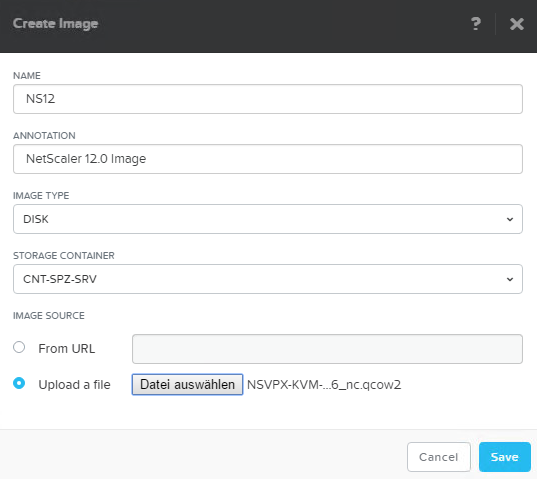Select the Upload a file radio button
Screen dimensions: 537x479
[x=19, y=383]
